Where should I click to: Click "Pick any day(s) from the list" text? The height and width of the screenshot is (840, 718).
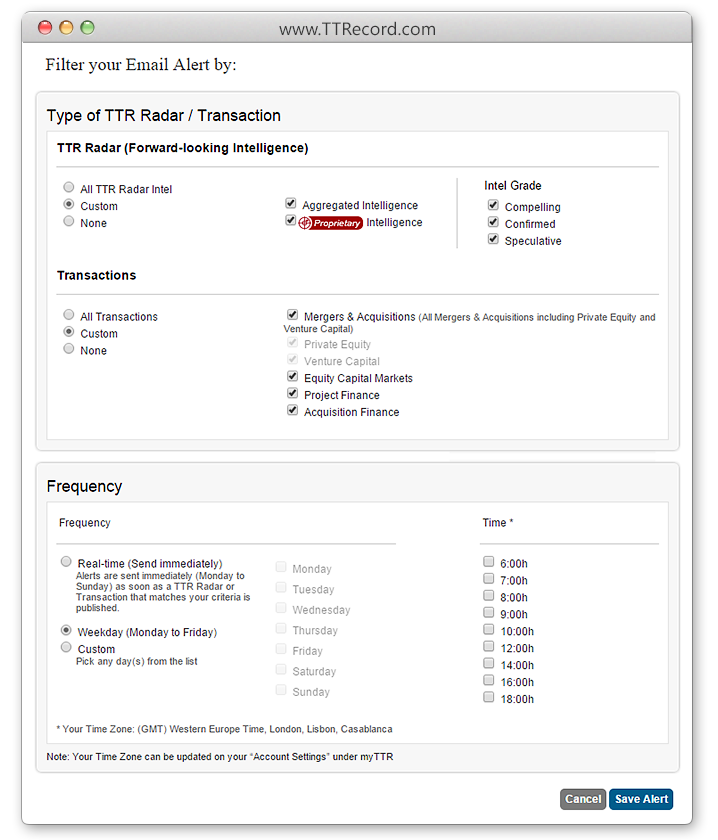point(137,662)
